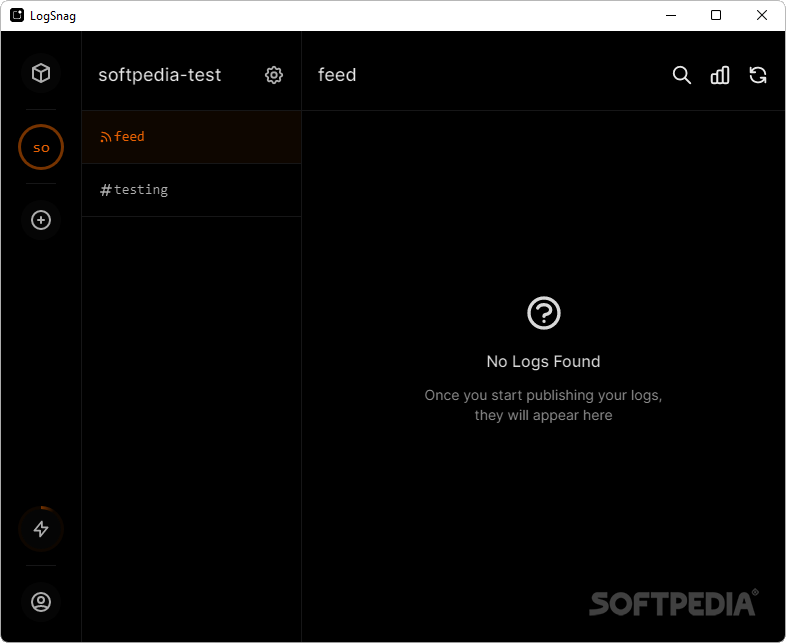Open the bar chart insights icon
The image size is (786, 643).
click(720, 75)
